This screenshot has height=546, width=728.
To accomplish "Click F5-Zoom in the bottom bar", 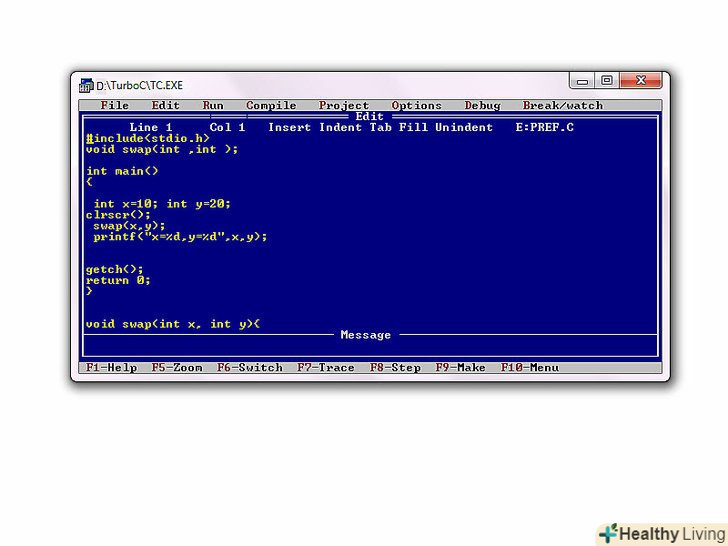I will click(x=177, y=368).
